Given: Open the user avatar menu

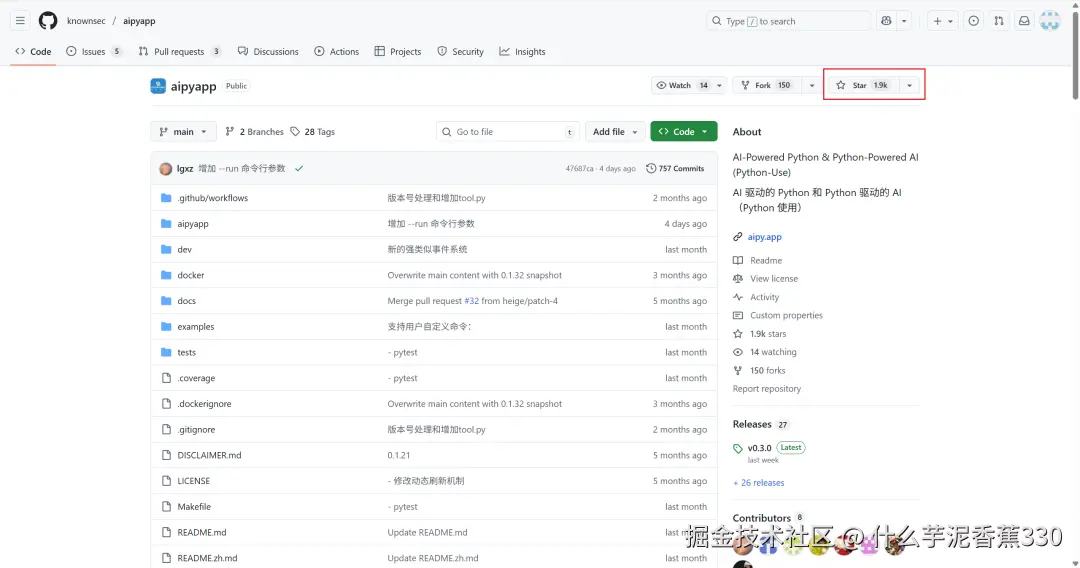Looking at the screenshot, I should 1050,21.
